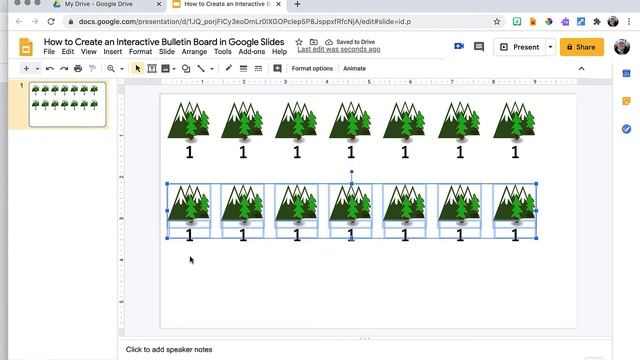Screen dimensions: 640x360
Task: Open the Help menu
Action: click(x=280, y=52)
